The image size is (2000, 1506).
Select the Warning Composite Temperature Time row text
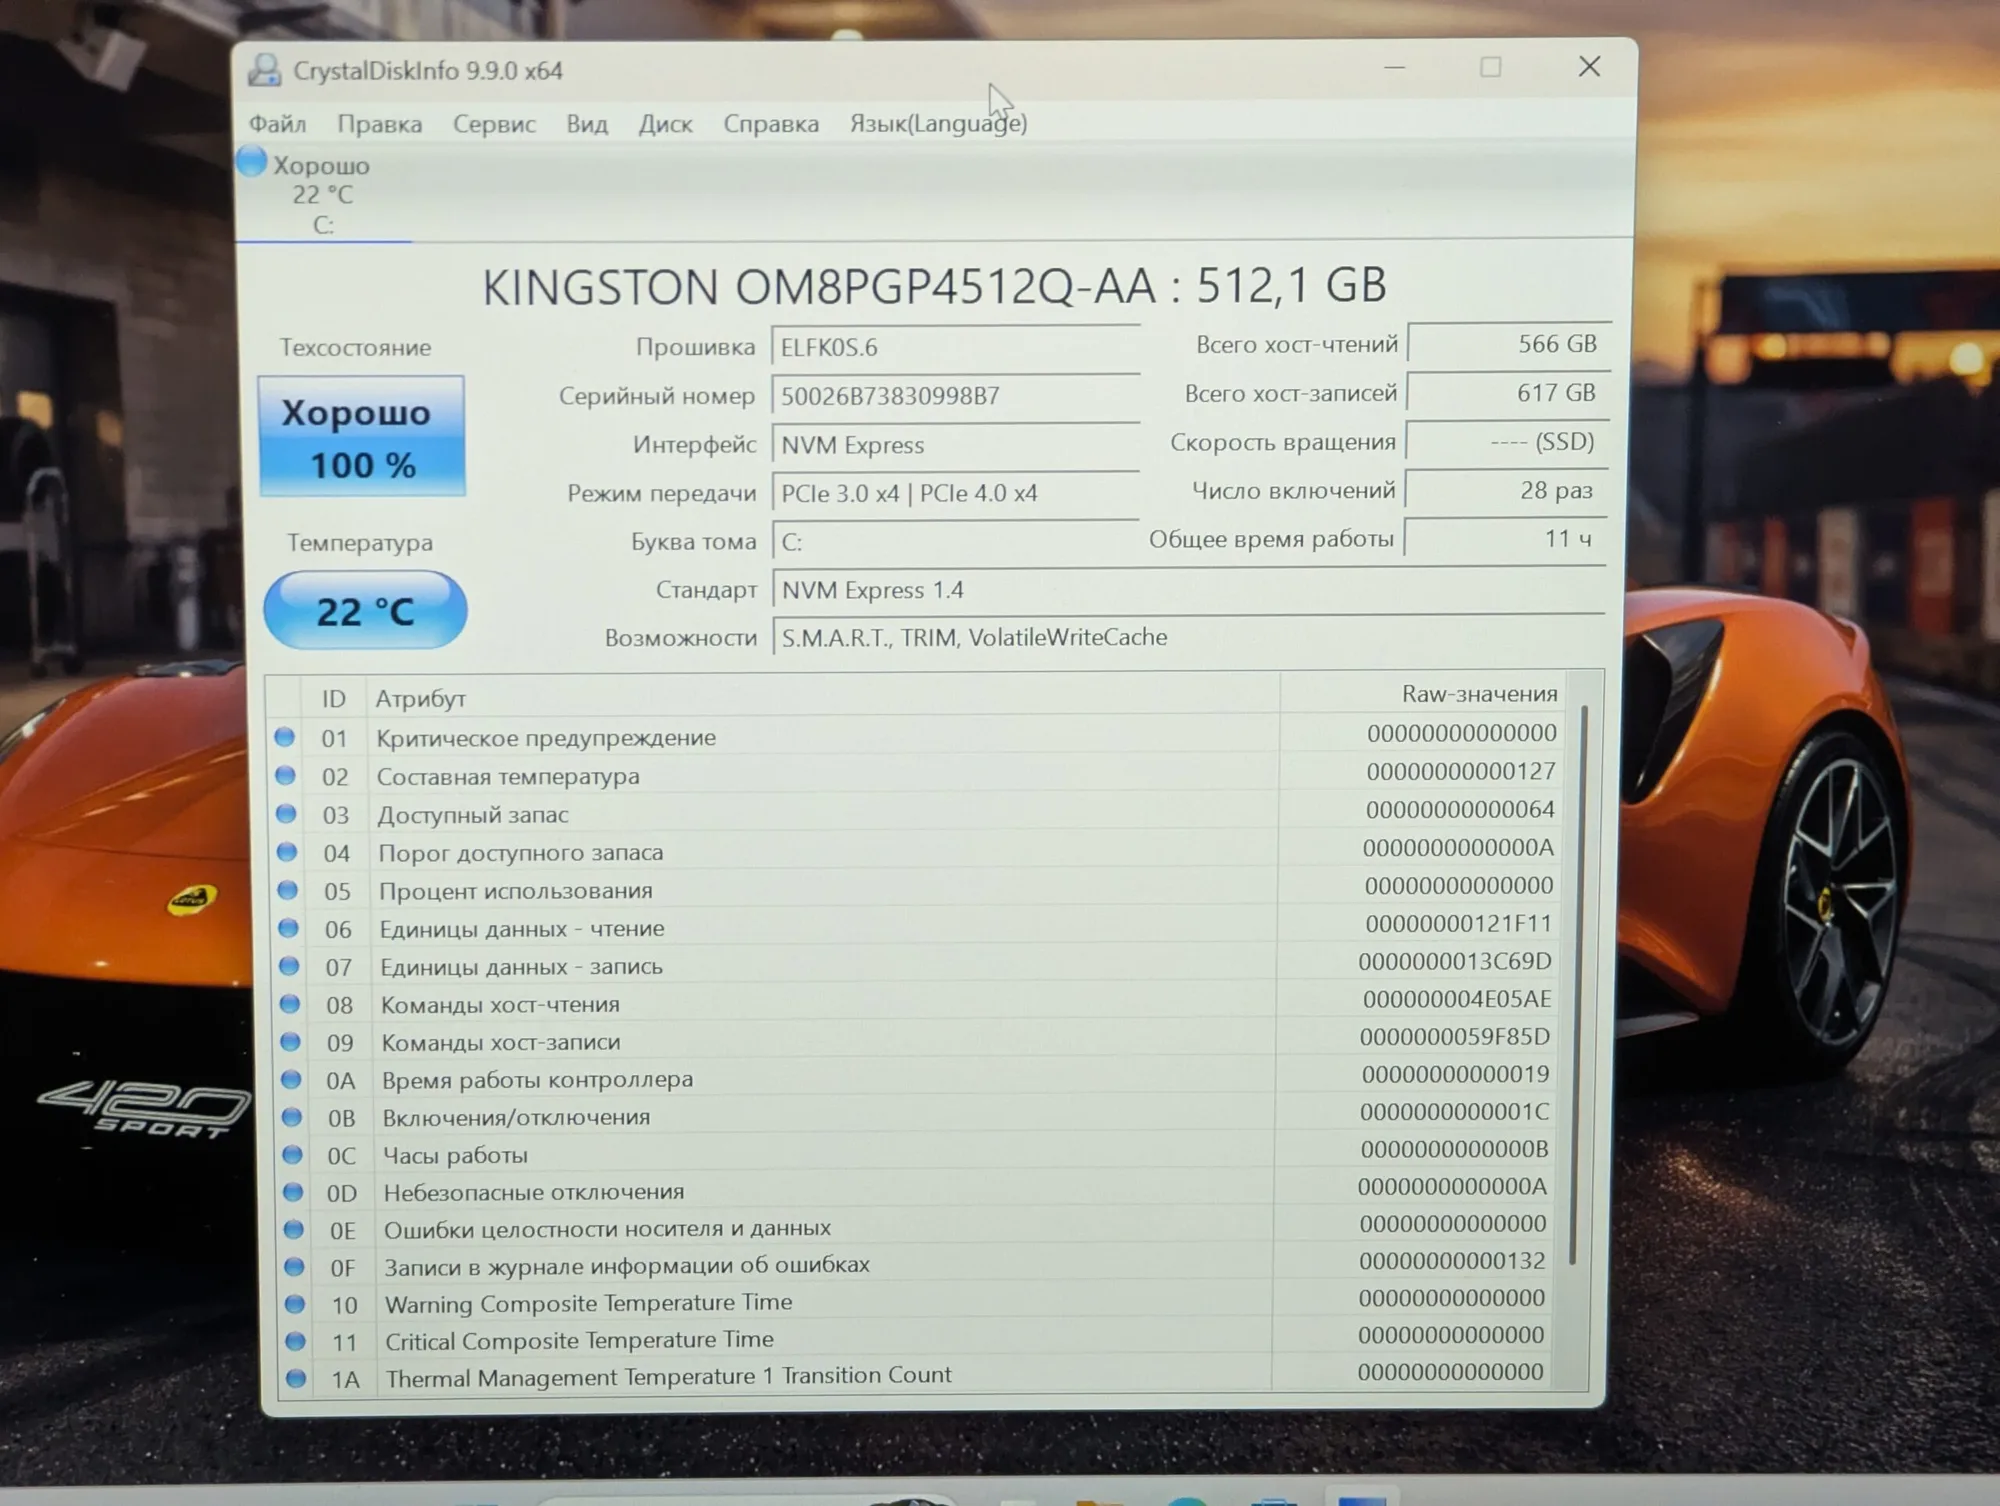pyautogui.click(x=588, y=1303)
